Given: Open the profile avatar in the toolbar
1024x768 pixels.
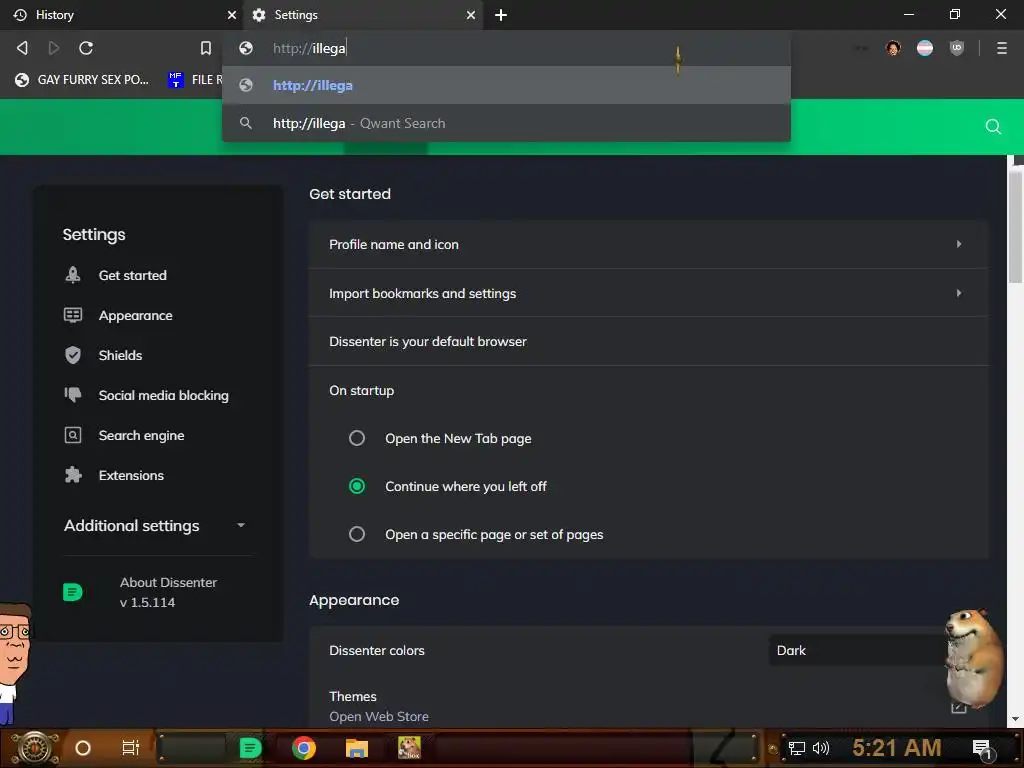Looking at the screenshot, I should pyautogui.click(x=893, y=48).
